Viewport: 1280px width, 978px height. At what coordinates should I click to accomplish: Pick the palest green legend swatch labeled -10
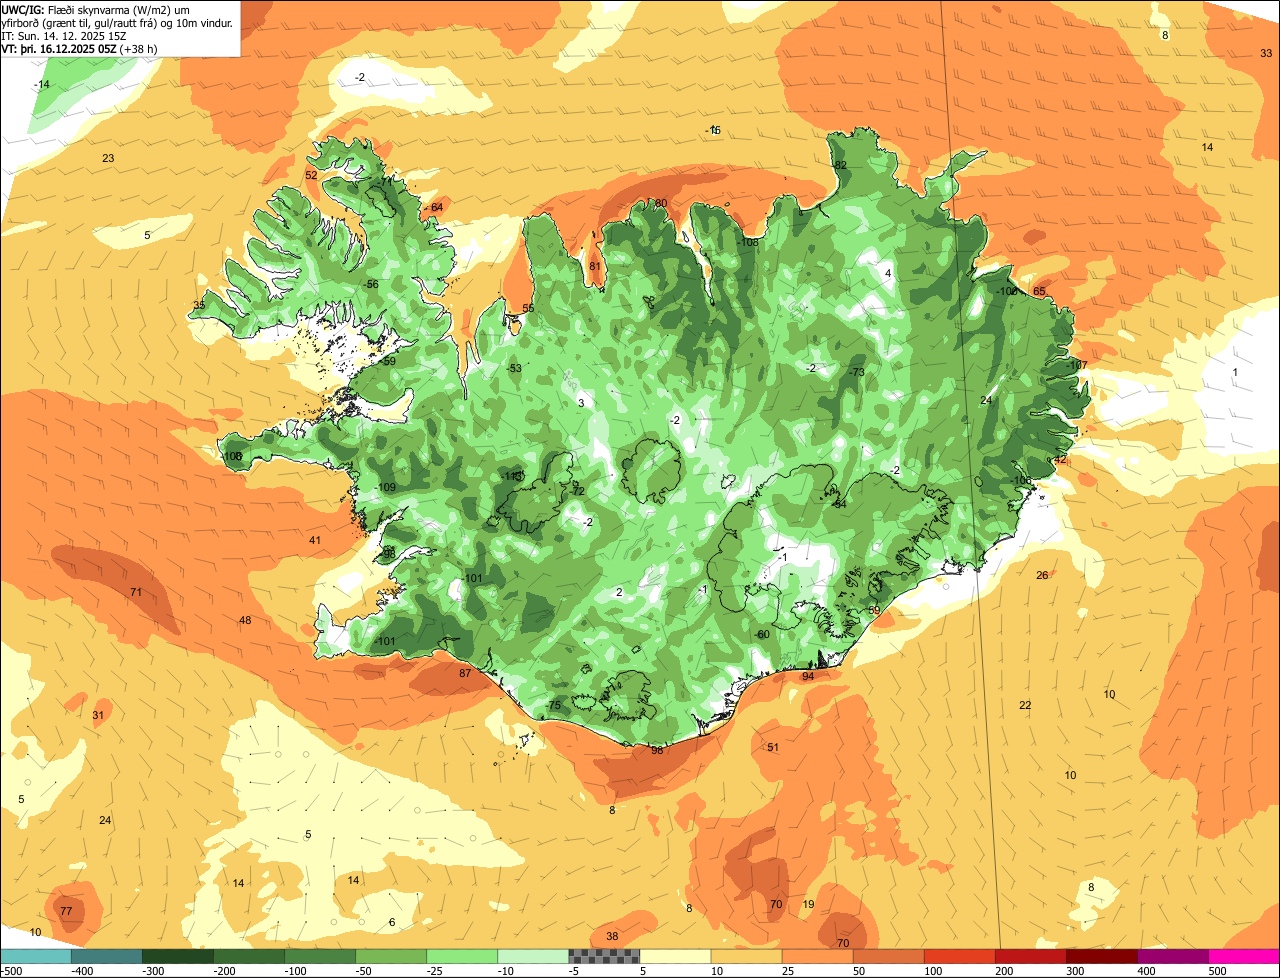coord(533,956)
